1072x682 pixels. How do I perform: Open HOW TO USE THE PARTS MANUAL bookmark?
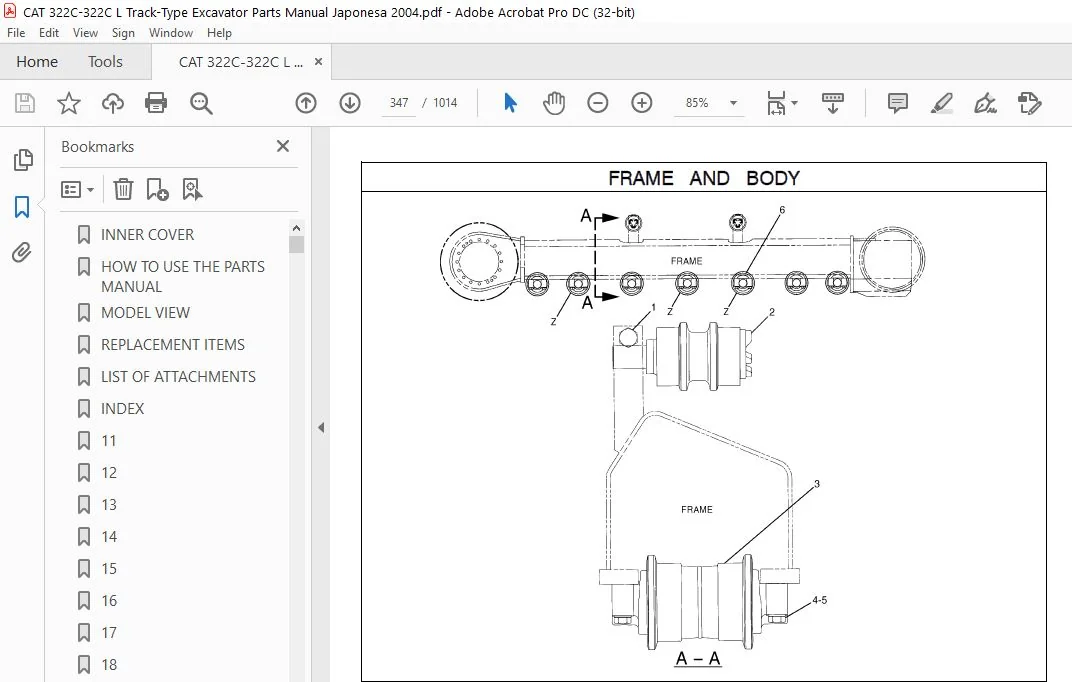tap(183, 276)
